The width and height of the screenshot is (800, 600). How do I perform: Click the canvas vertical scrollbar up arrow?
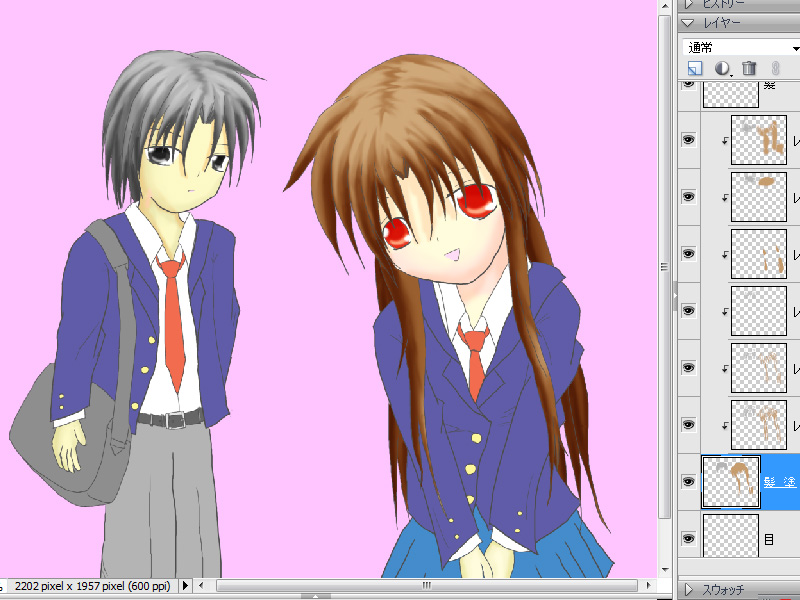665,6
